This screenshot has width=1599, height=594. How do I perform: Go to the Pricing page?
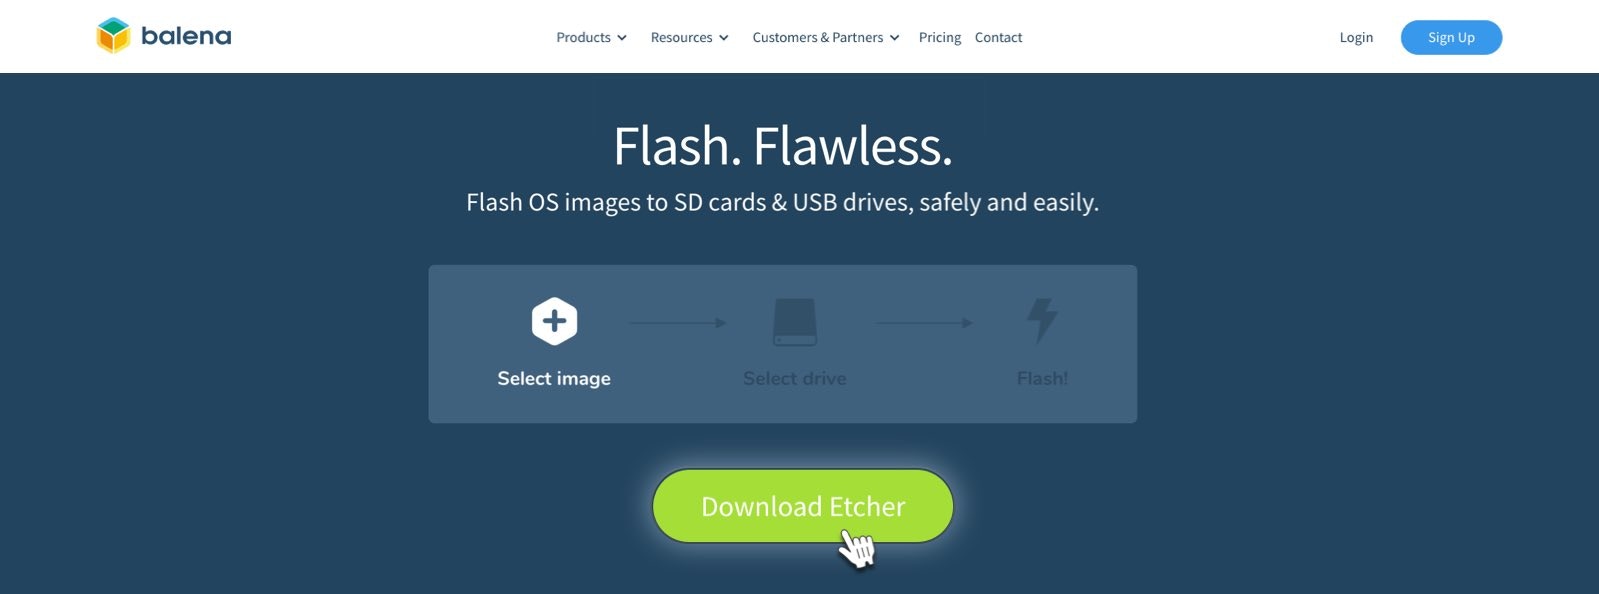click(x=940, y=37)
